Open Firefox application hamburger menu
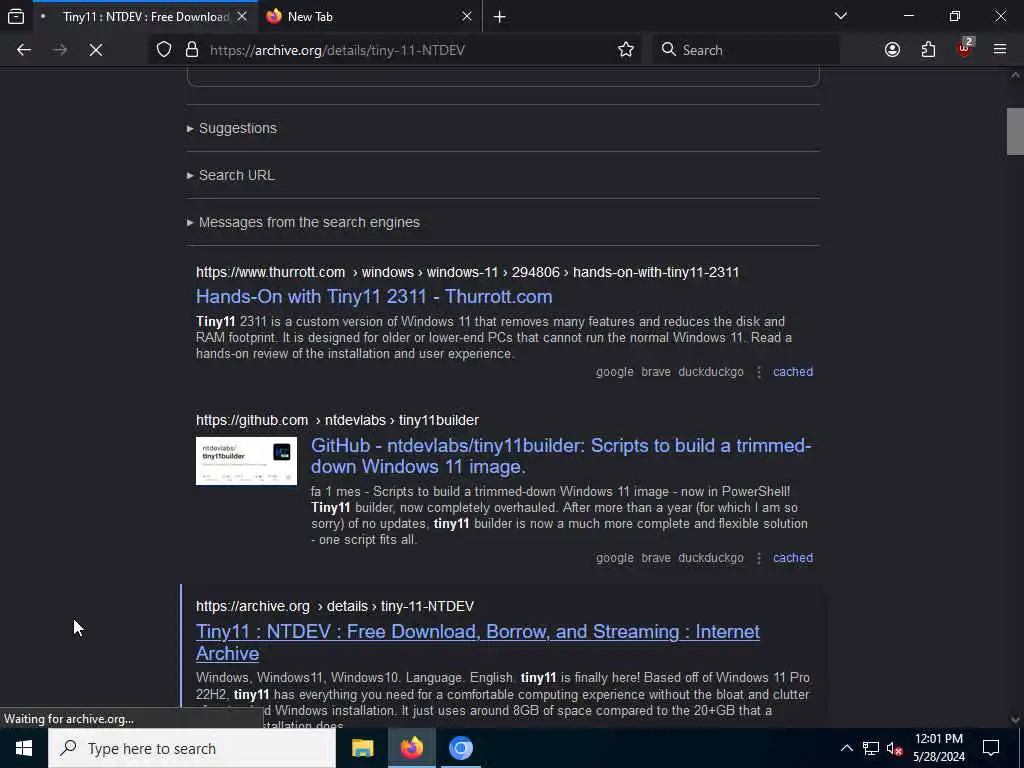 pos(1000,50)
